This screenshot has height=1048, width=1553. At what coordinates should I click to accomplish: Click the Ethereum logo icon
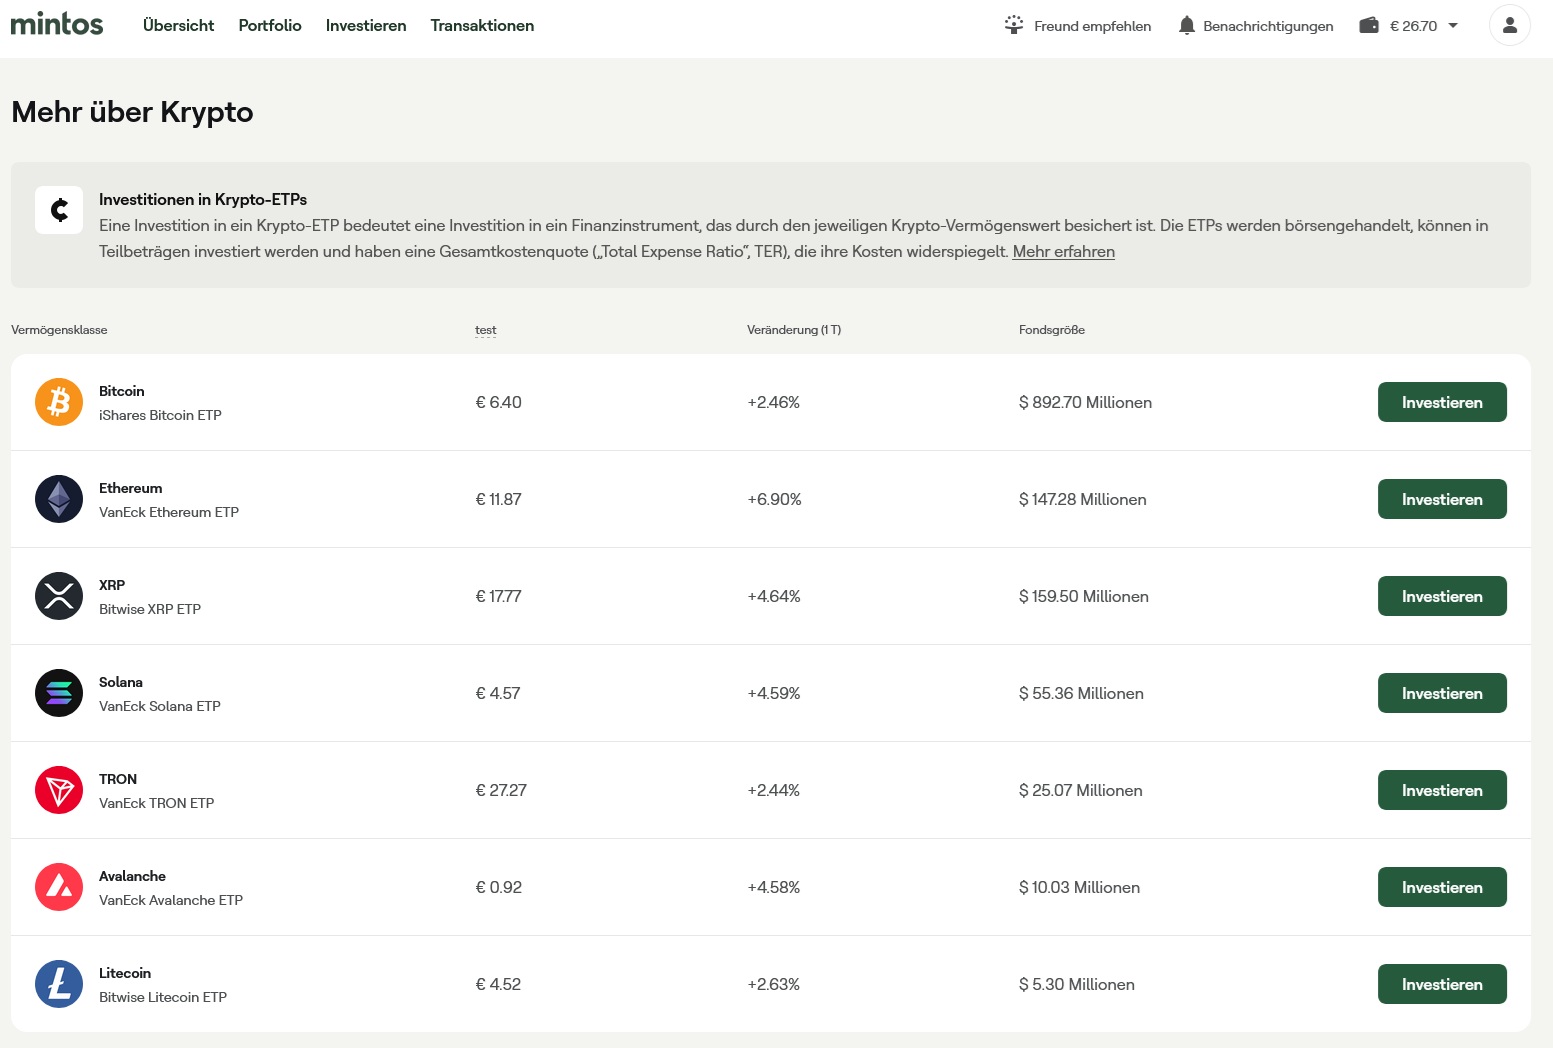[x=59, y=499]
